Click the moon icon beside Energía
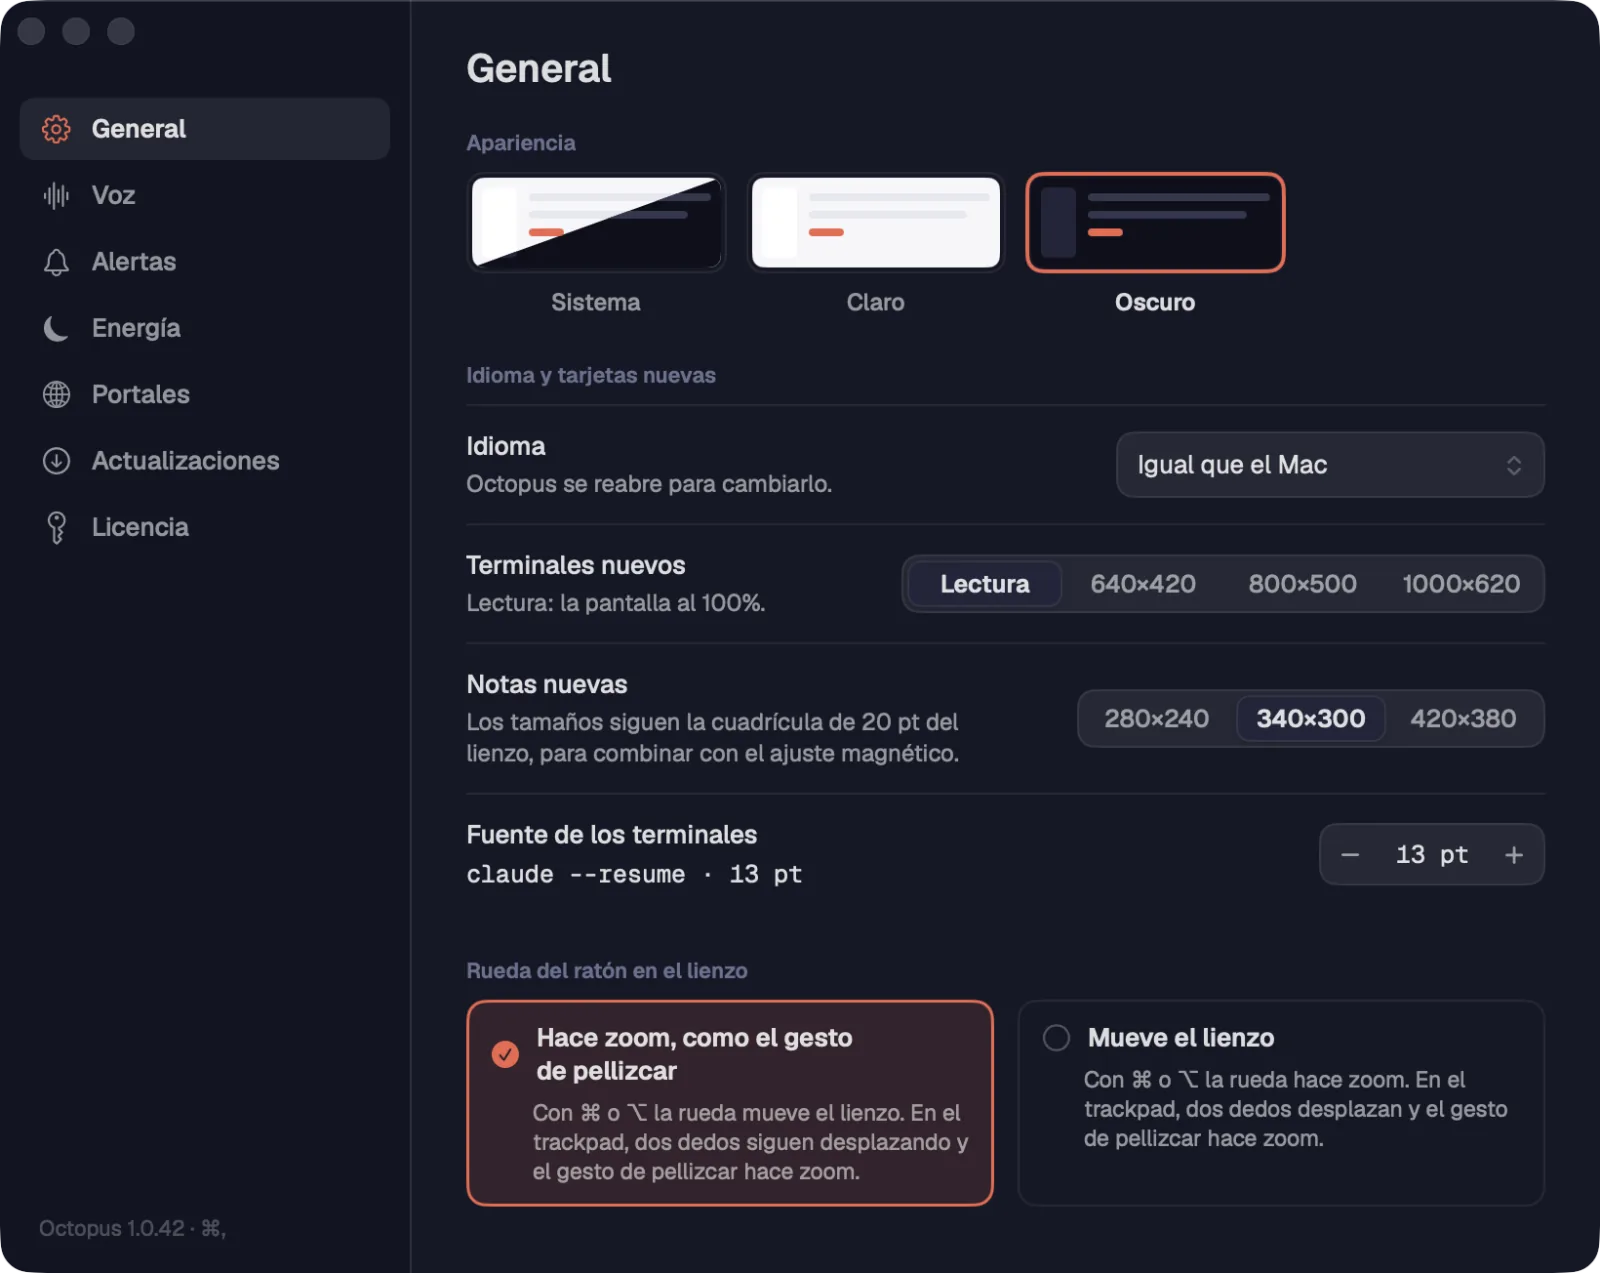The width and height of the screenshot is (1600, 1273). pyautogui.click(x=56, y=328)
